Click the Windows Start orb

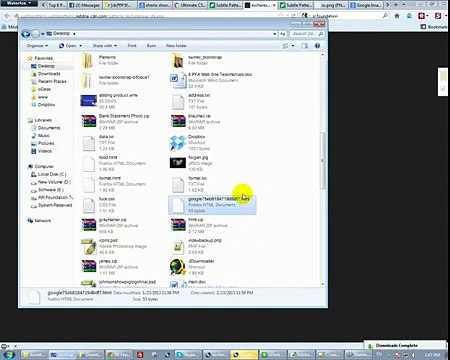coord(9,355)
